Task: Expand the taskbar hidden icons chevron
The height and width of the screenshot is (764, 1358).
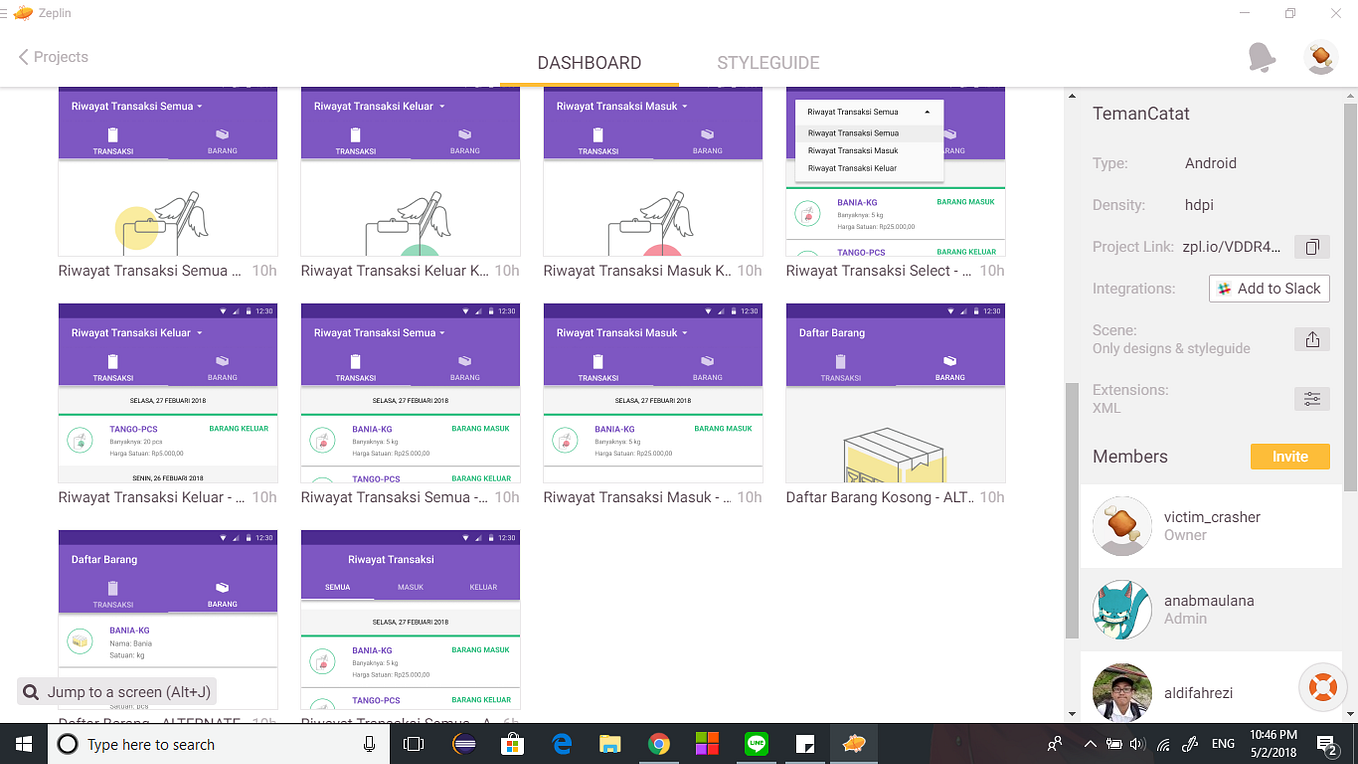Action: point(1089,744)
